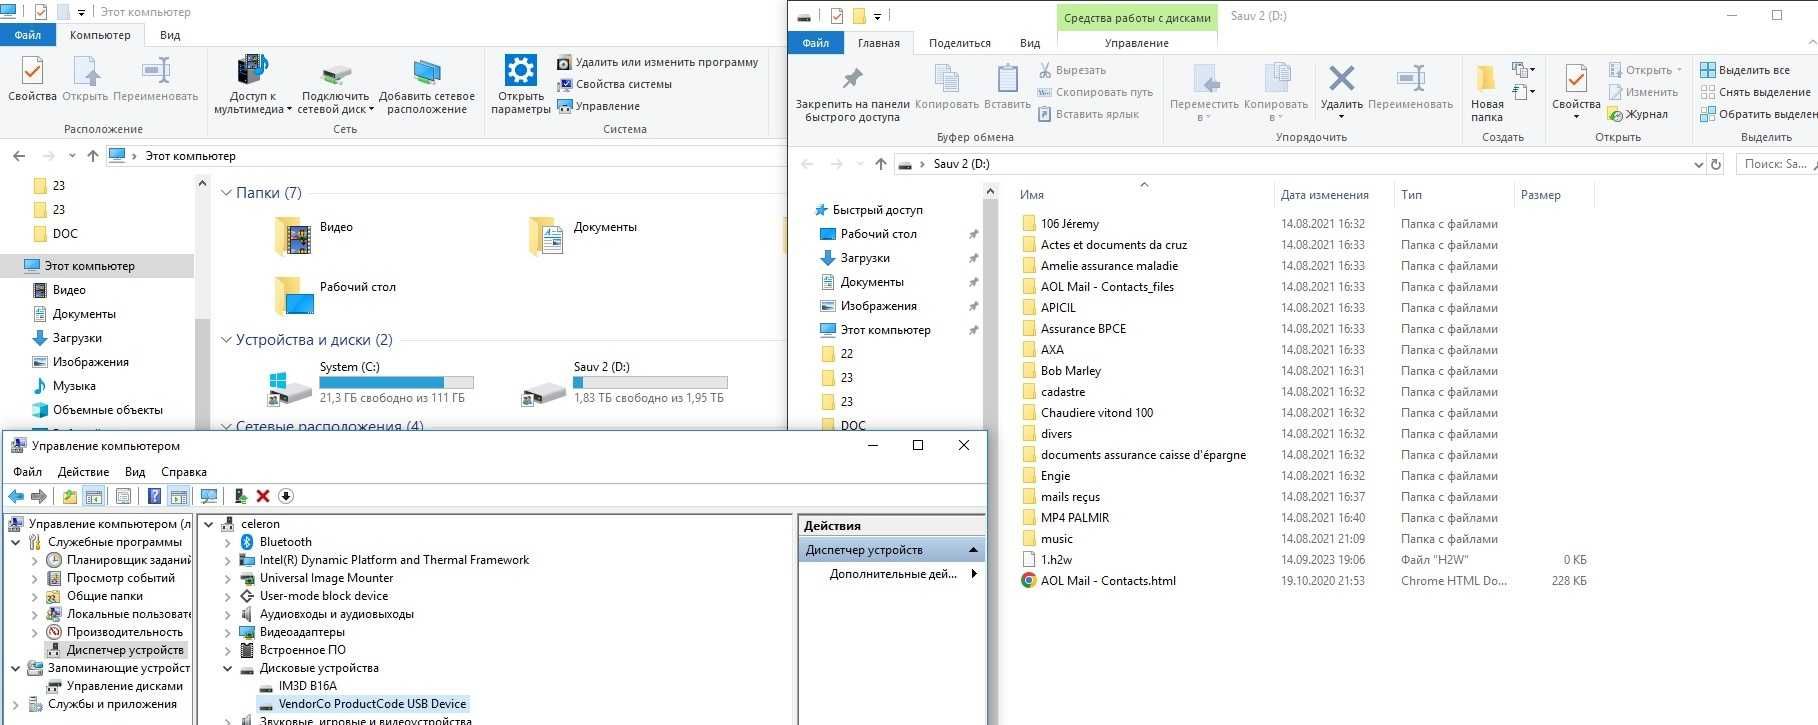The height and width of the screenshot is (725, 1818).
Task: Click System (C:) drive icon
Action: 290,387
